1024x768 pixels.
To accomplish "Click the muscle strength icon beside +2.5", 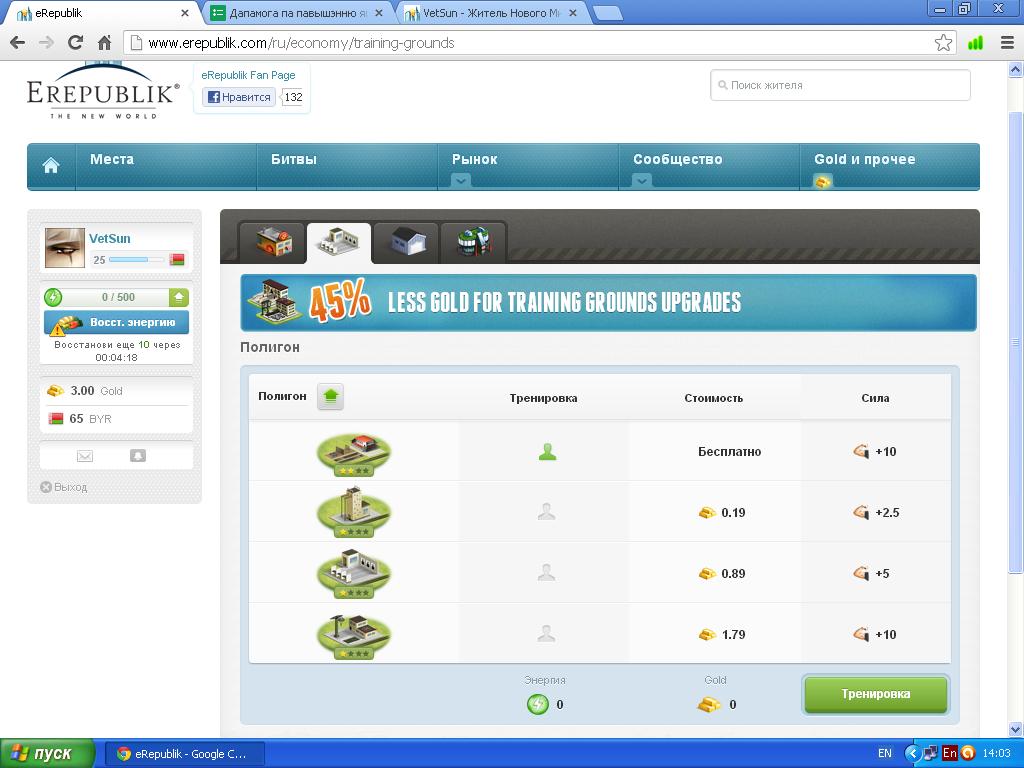I will [x=861, y=512].
